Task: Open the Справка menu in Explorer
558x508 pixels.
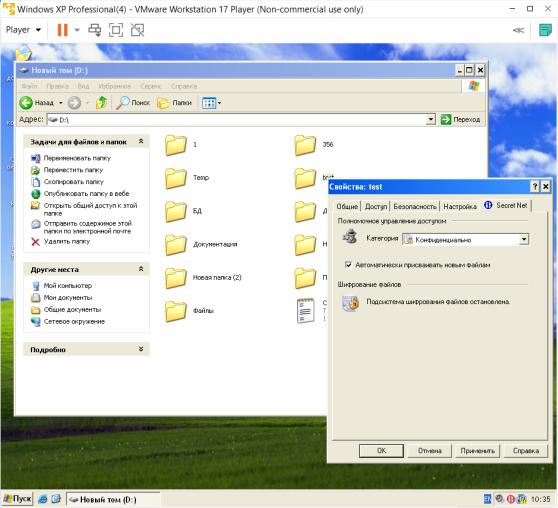Action: pyautogui.click(x=184, y=86)
